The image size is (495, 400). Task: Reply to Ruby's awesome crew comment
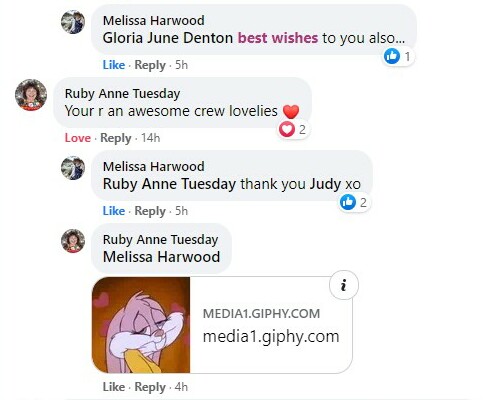[x=116, y=138]
